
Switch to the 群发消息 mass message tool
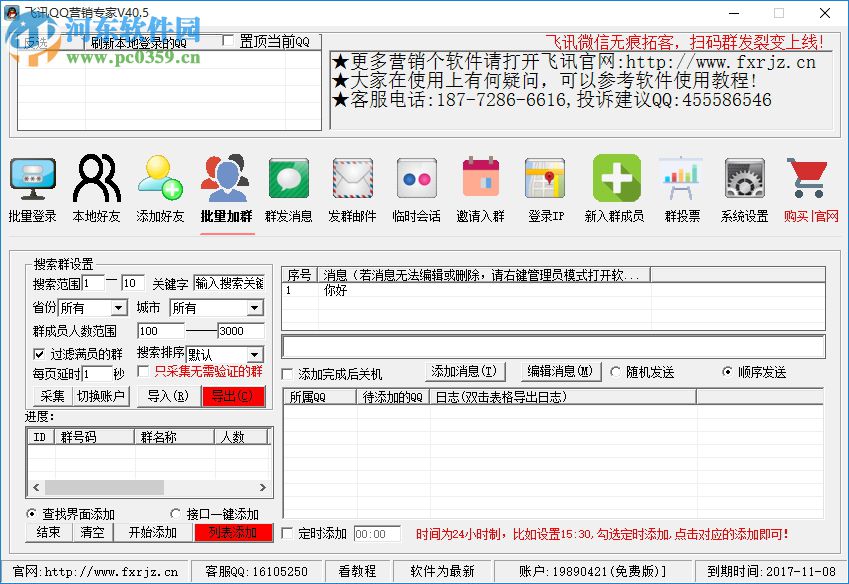point(288,190)
